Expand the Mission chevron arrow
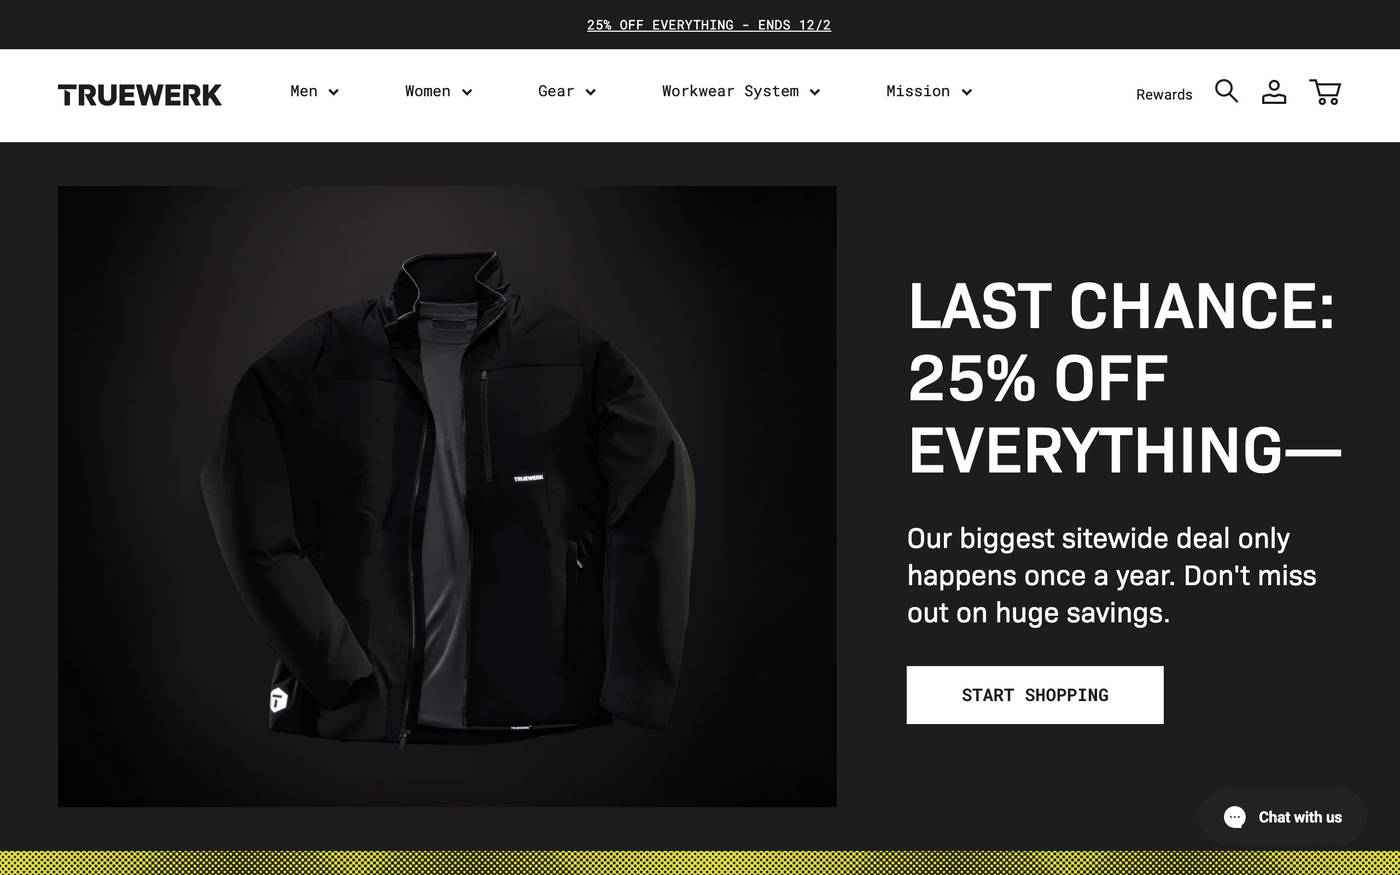The width and height of the screenshot is (1400, 875). pos(966,92)
